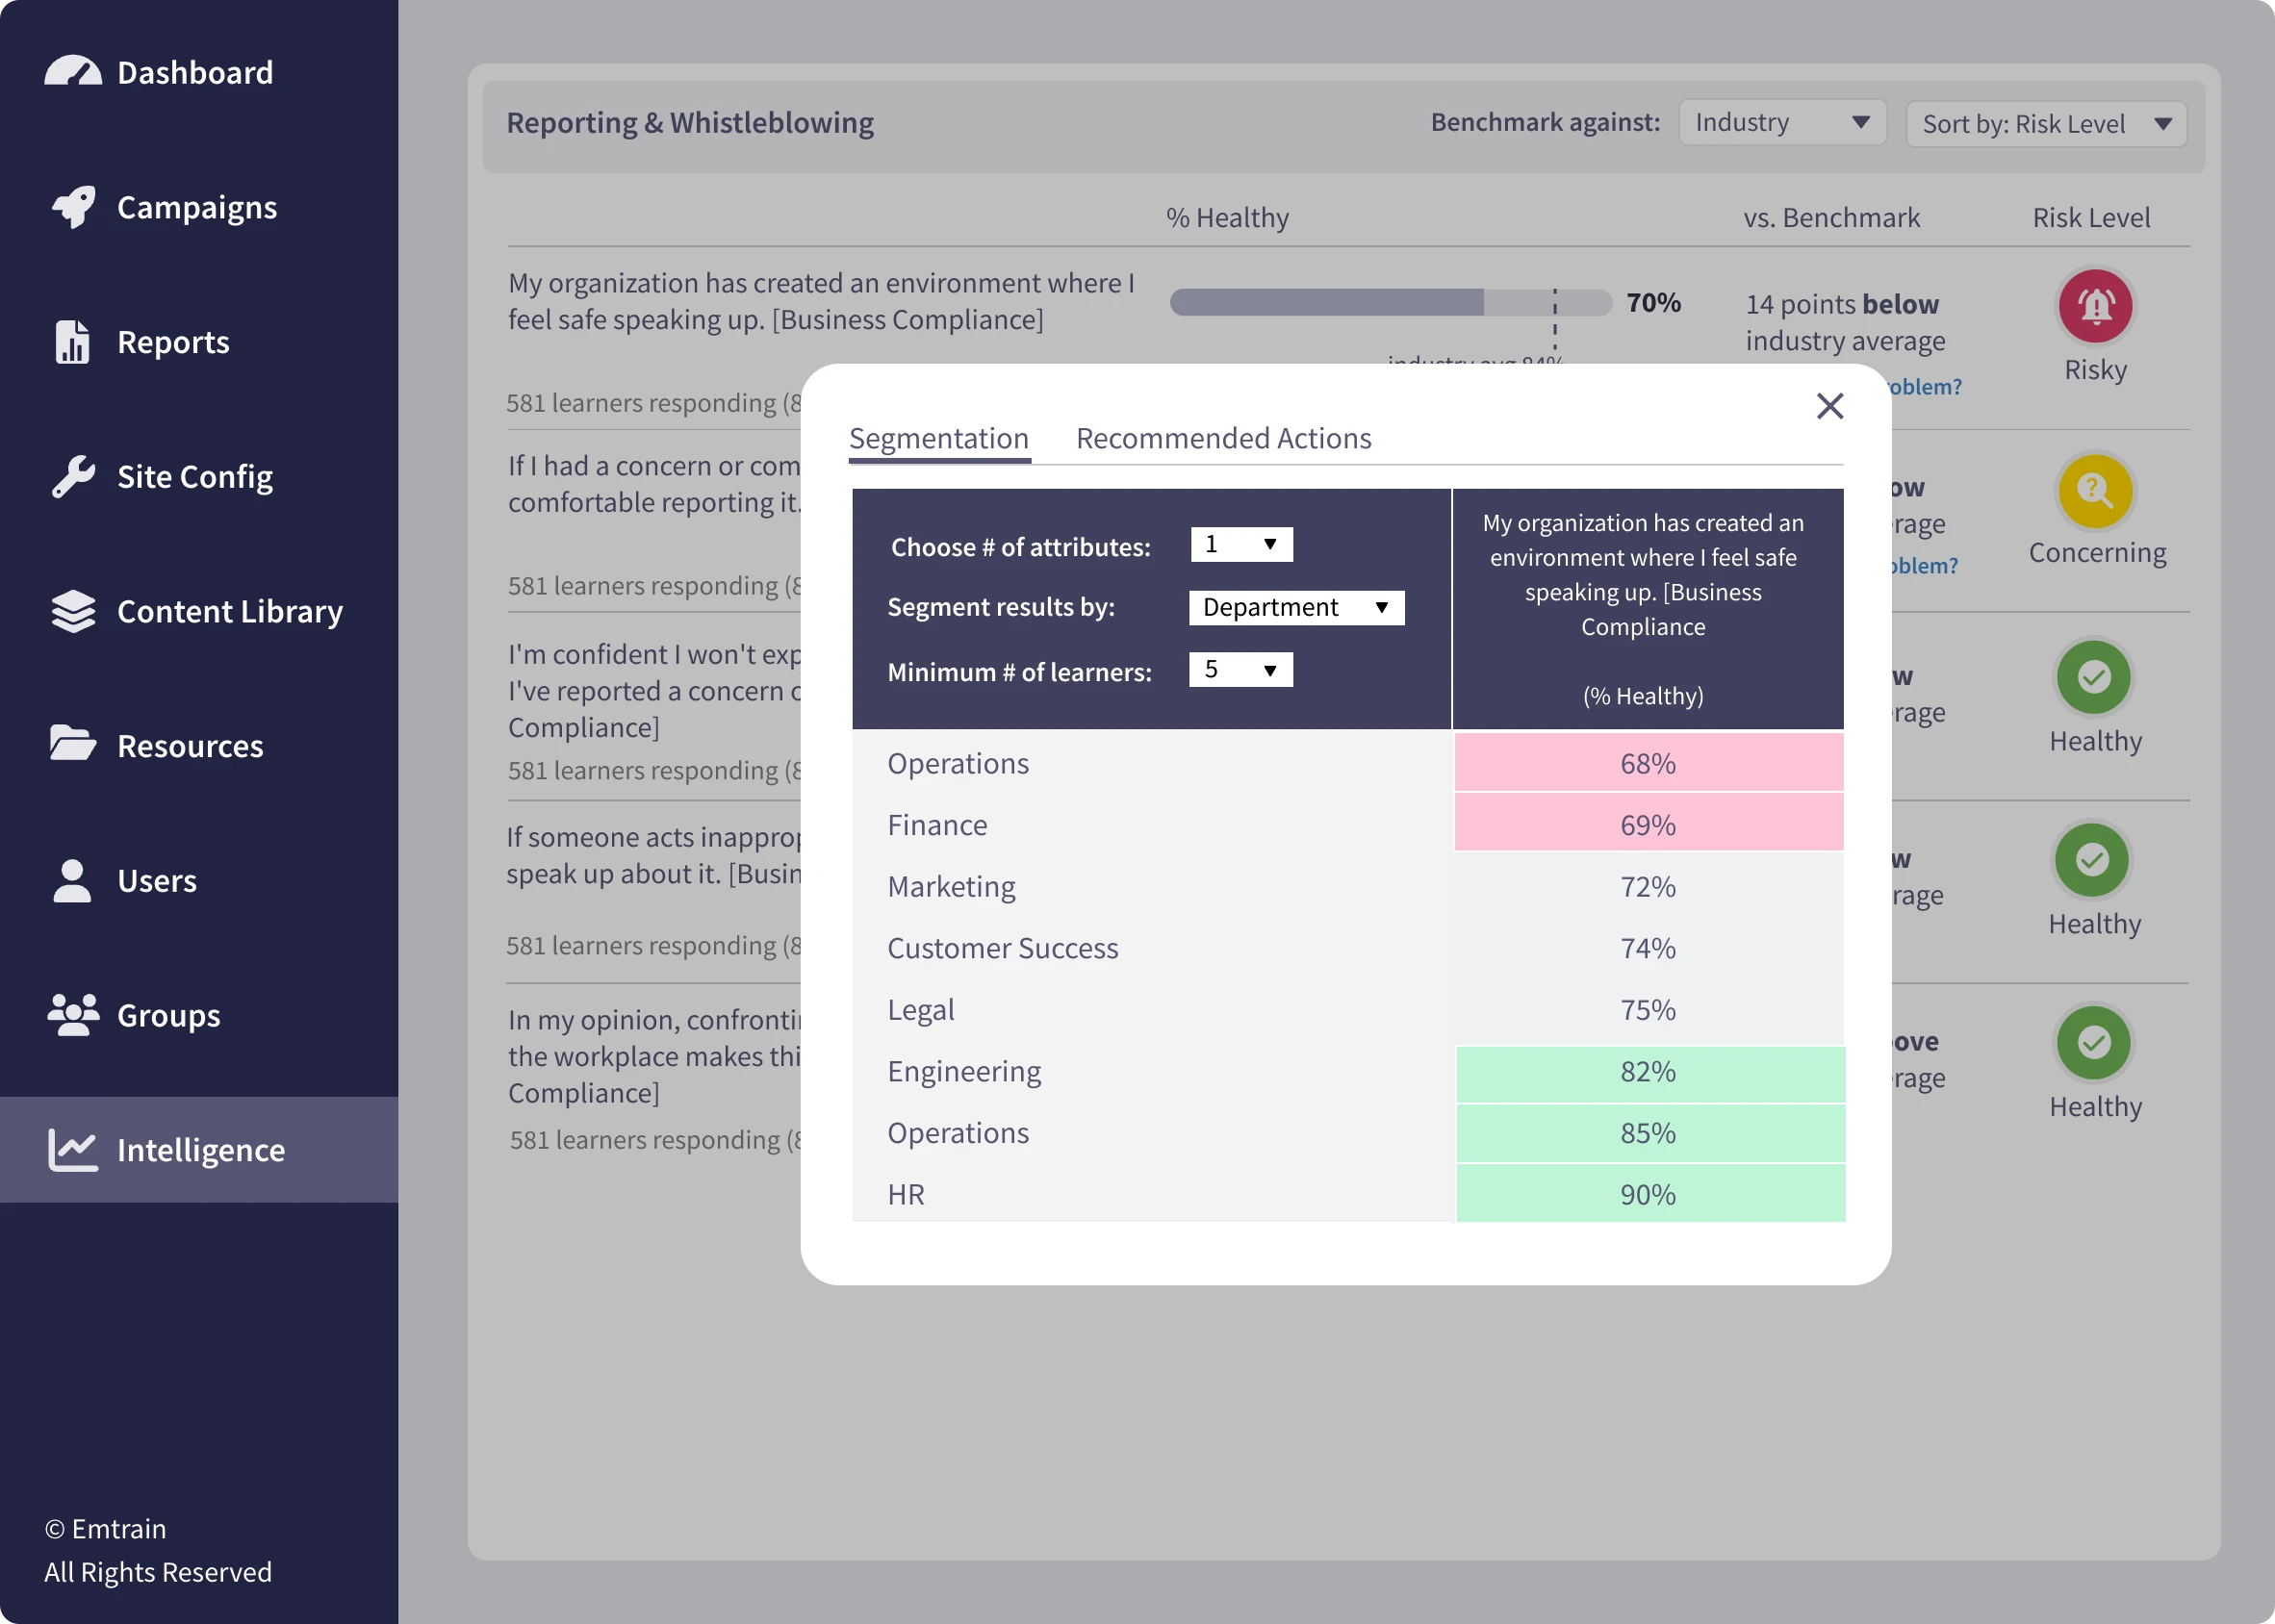Click the 70% healthy progress bar
Screen dimensions: 2275x1624
click(x=1389, y=303)
